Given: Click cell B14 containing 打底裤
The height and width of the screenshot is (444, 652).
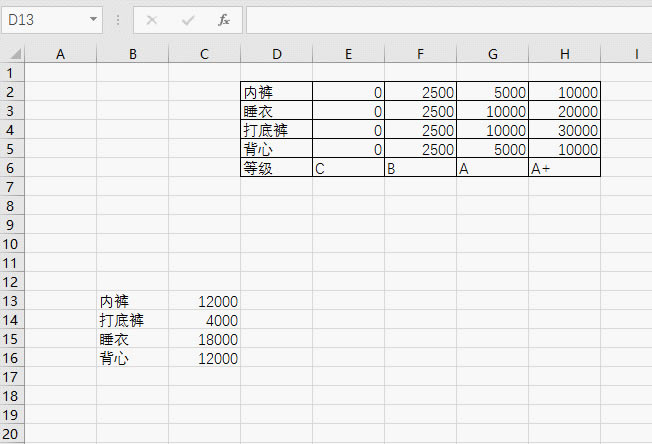Looking at the screenshot, I should [133, 320].
